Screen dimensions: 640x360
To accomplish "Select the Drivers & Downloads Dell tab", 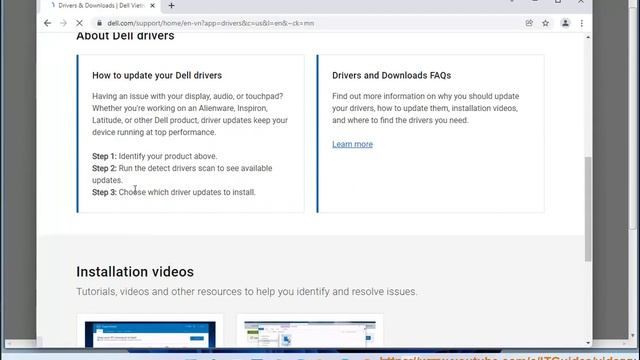I will pyautogui.click(x=101, y=6).
